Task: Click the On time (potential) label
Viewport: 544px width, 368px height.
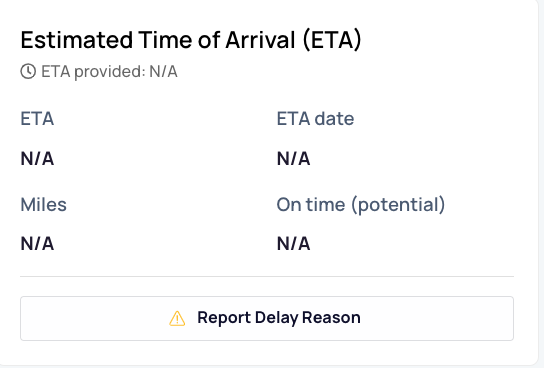Action: pos(361,205)
